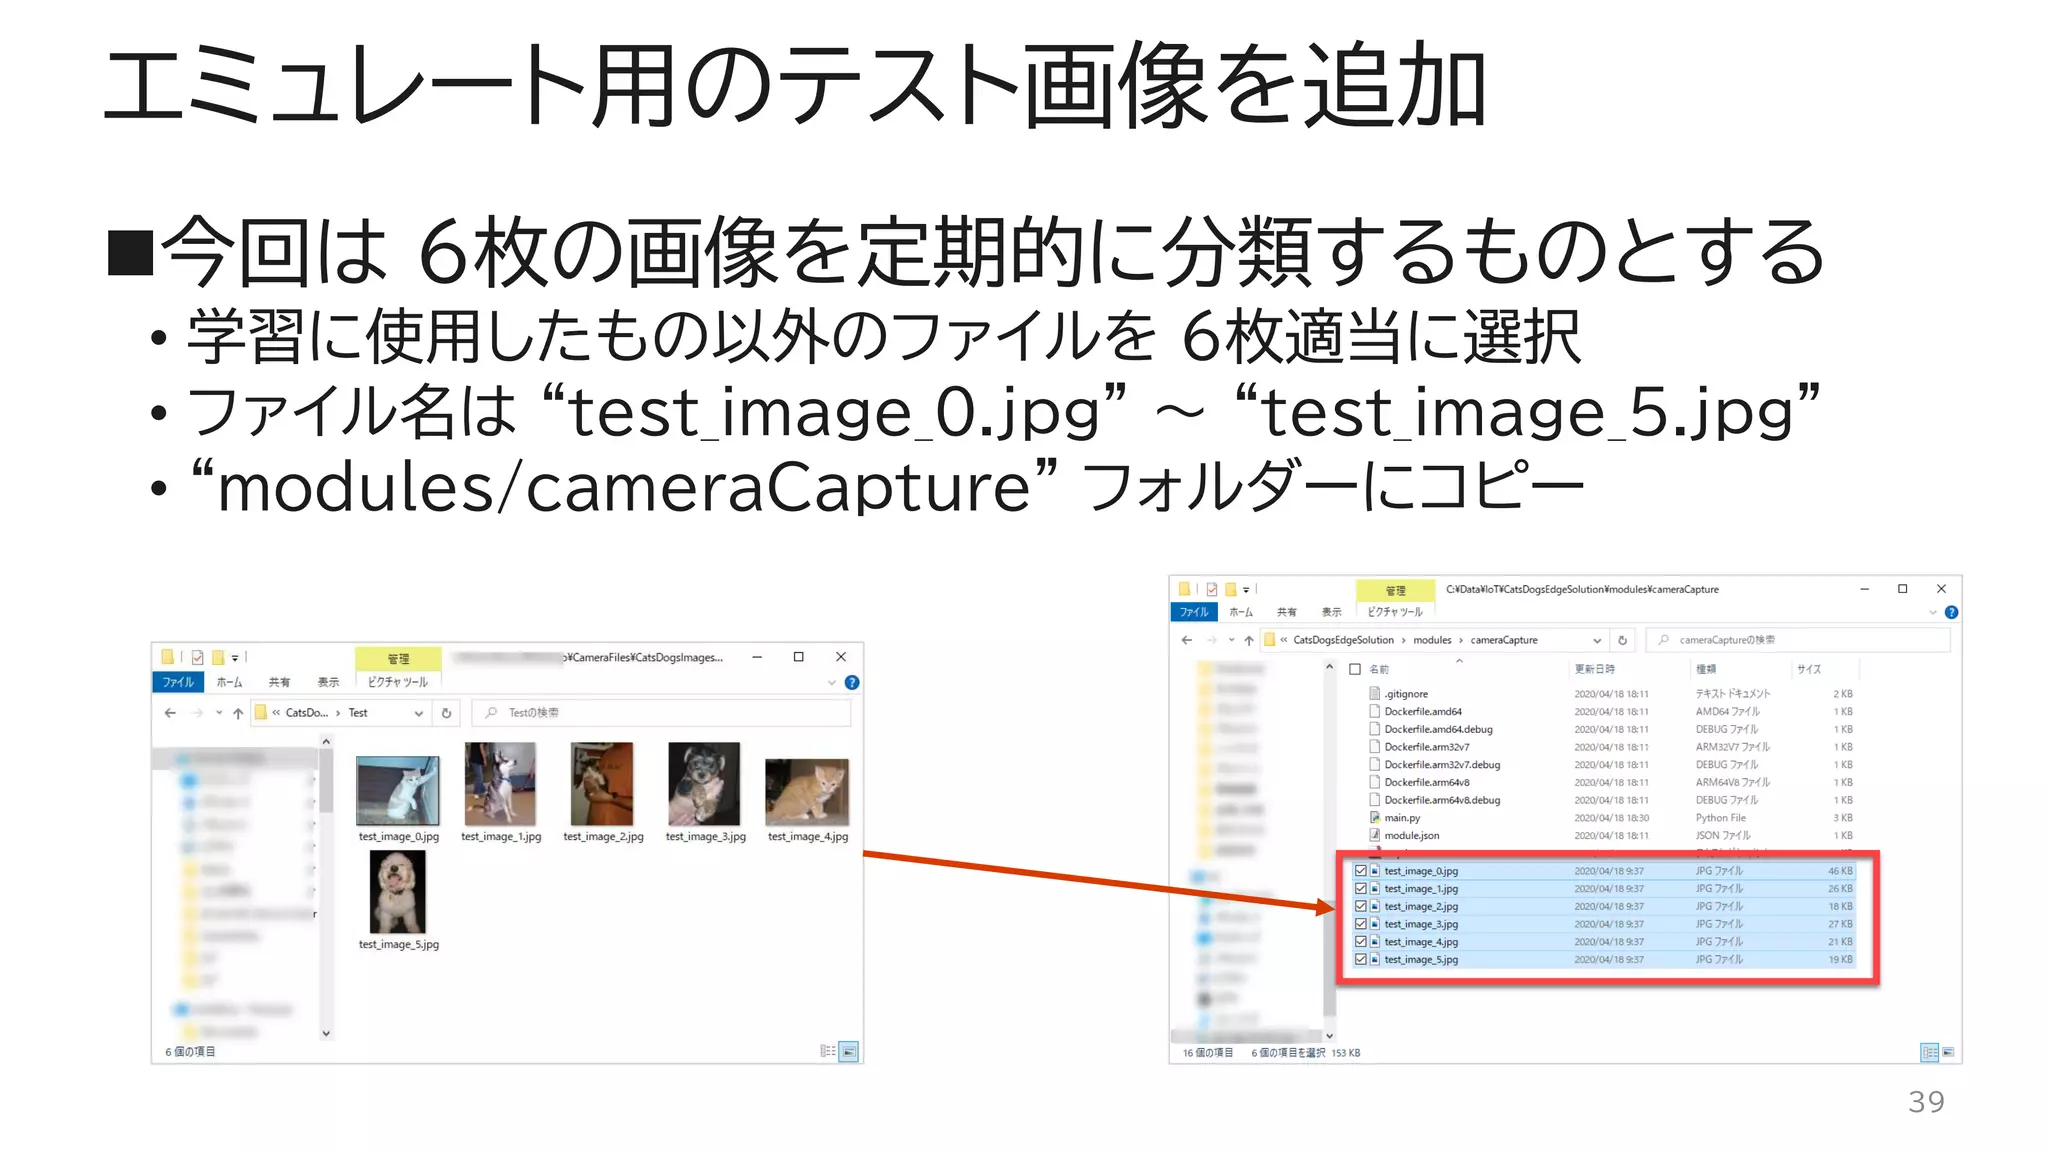Sort by 種類 column header
Image resolution: width=2048 pixels, height=1152 pixels.
(x=1706, y=669)
